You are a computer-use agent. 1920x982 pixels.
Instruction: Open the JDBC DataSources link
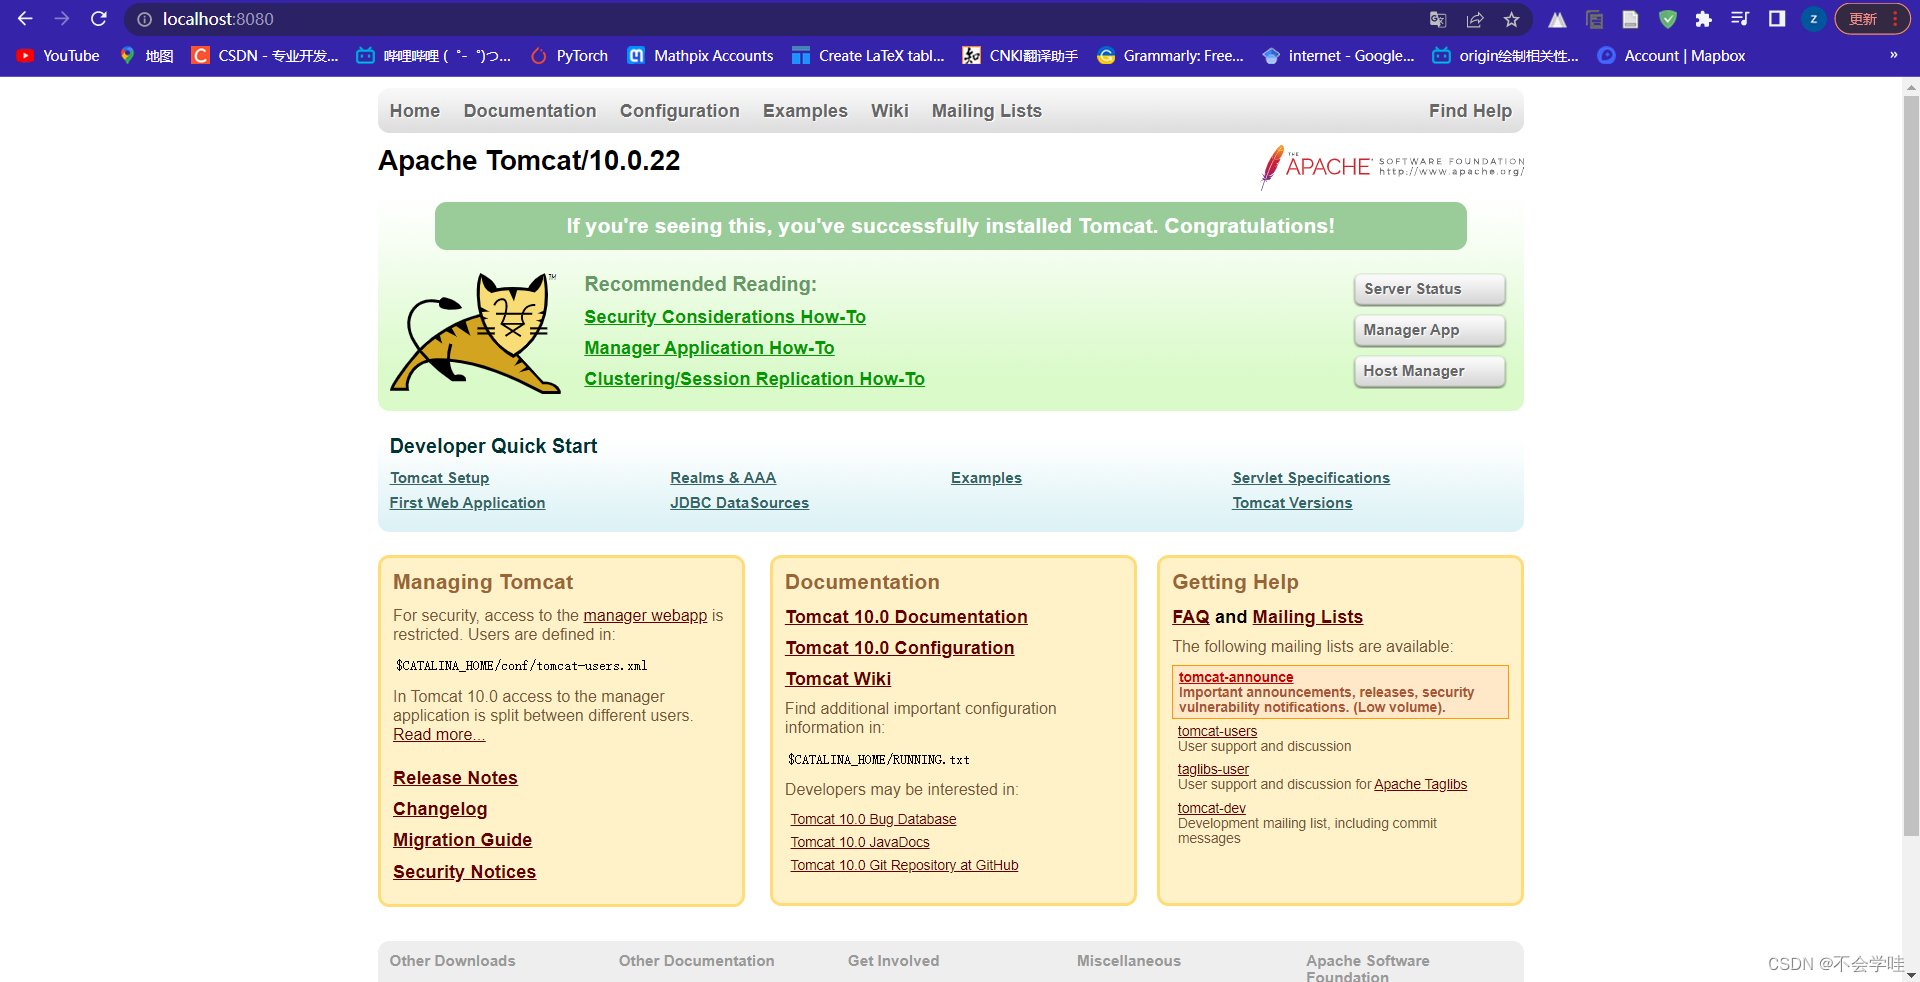(x=739, y=503)
